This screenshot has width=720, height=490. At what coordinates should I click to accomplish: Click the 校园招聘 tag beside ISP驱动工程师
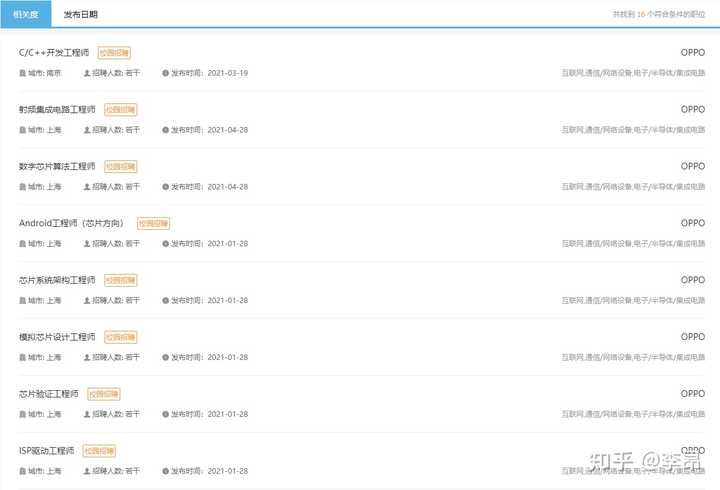[99, 451]
